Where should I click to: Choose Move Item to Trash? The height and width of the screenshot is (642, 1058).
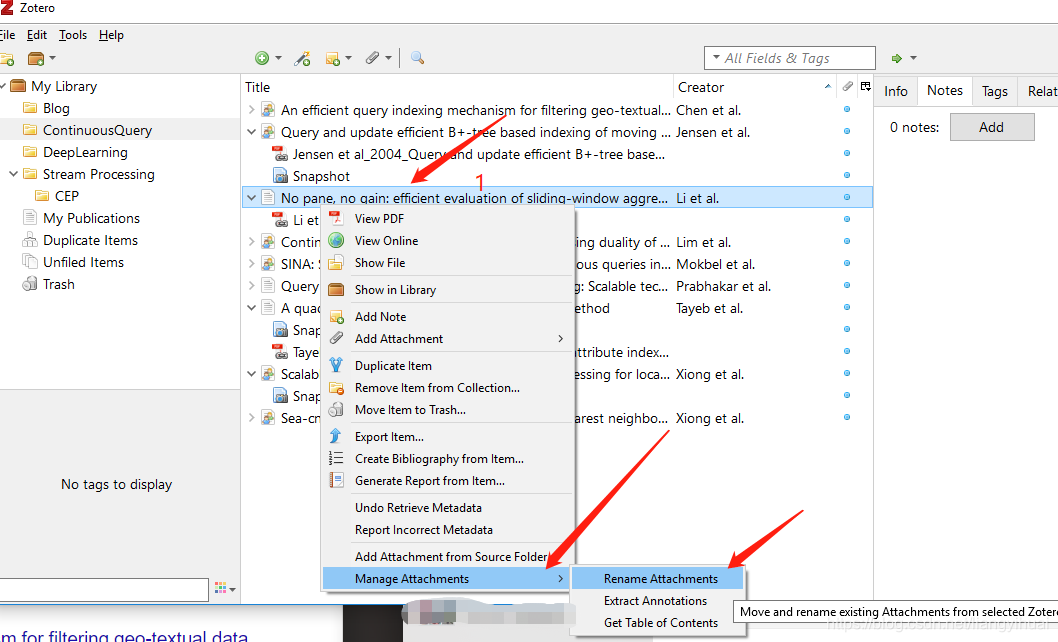(x=447, y=410)
